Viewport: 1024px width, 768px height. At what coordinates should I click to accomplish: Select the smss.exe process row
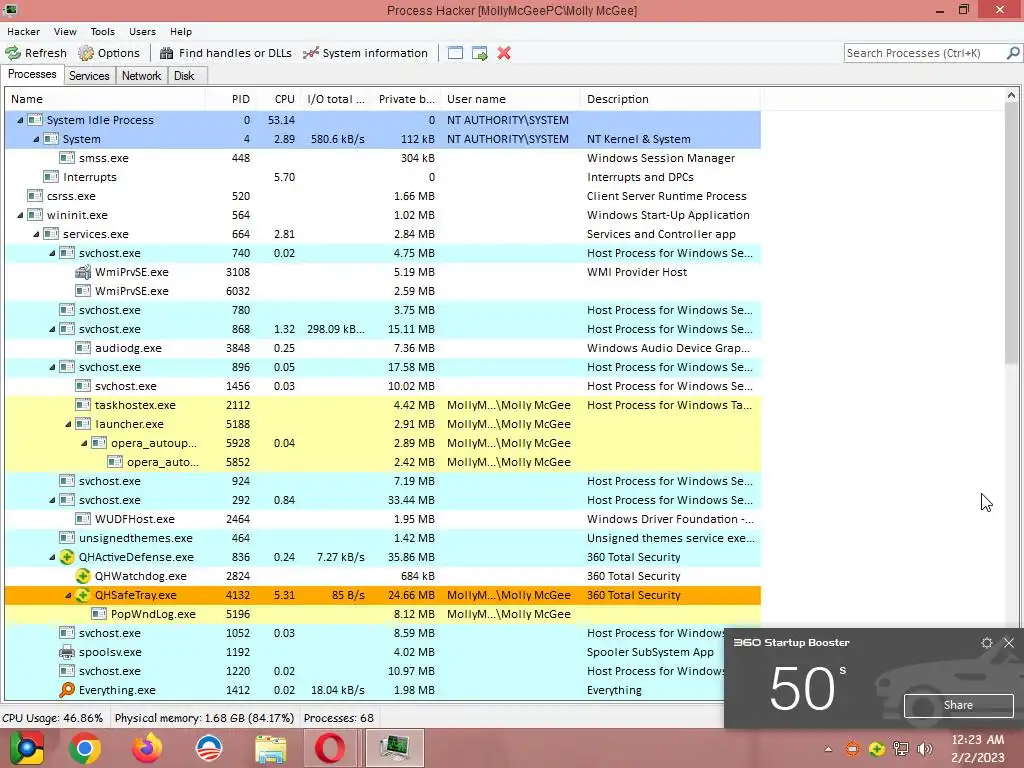(x=383, y=158)
